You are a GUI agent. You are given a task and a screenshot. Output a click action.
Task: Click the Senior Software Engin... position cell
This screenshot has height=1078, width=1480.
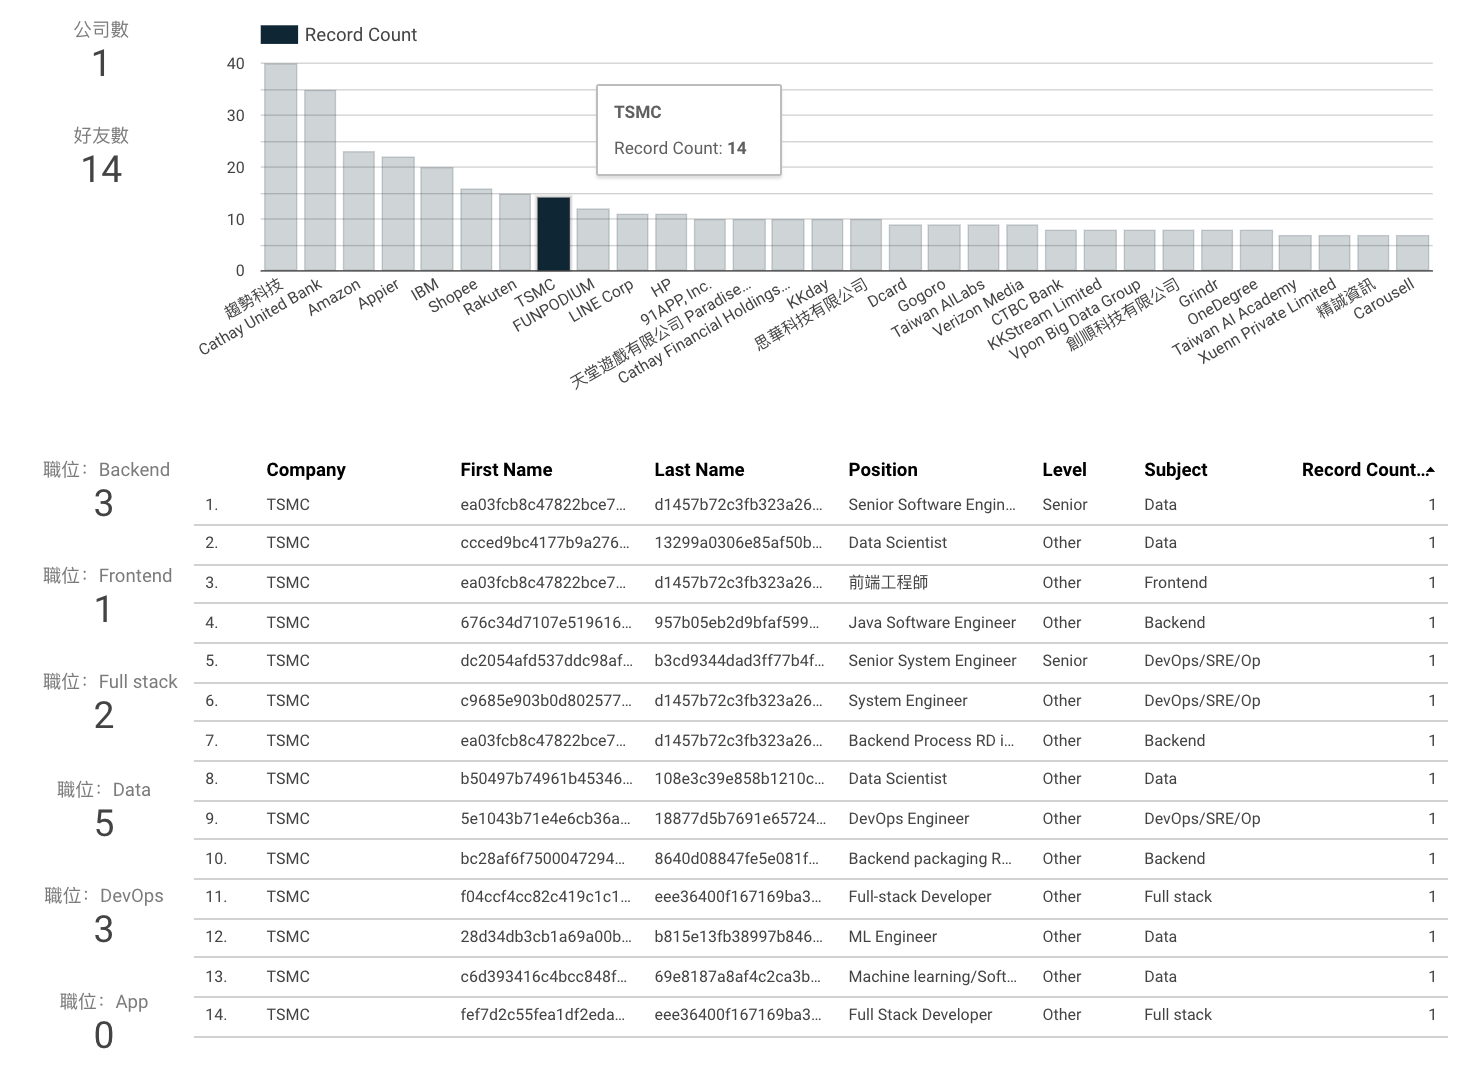pyautogui.click(x=932, y=505)
